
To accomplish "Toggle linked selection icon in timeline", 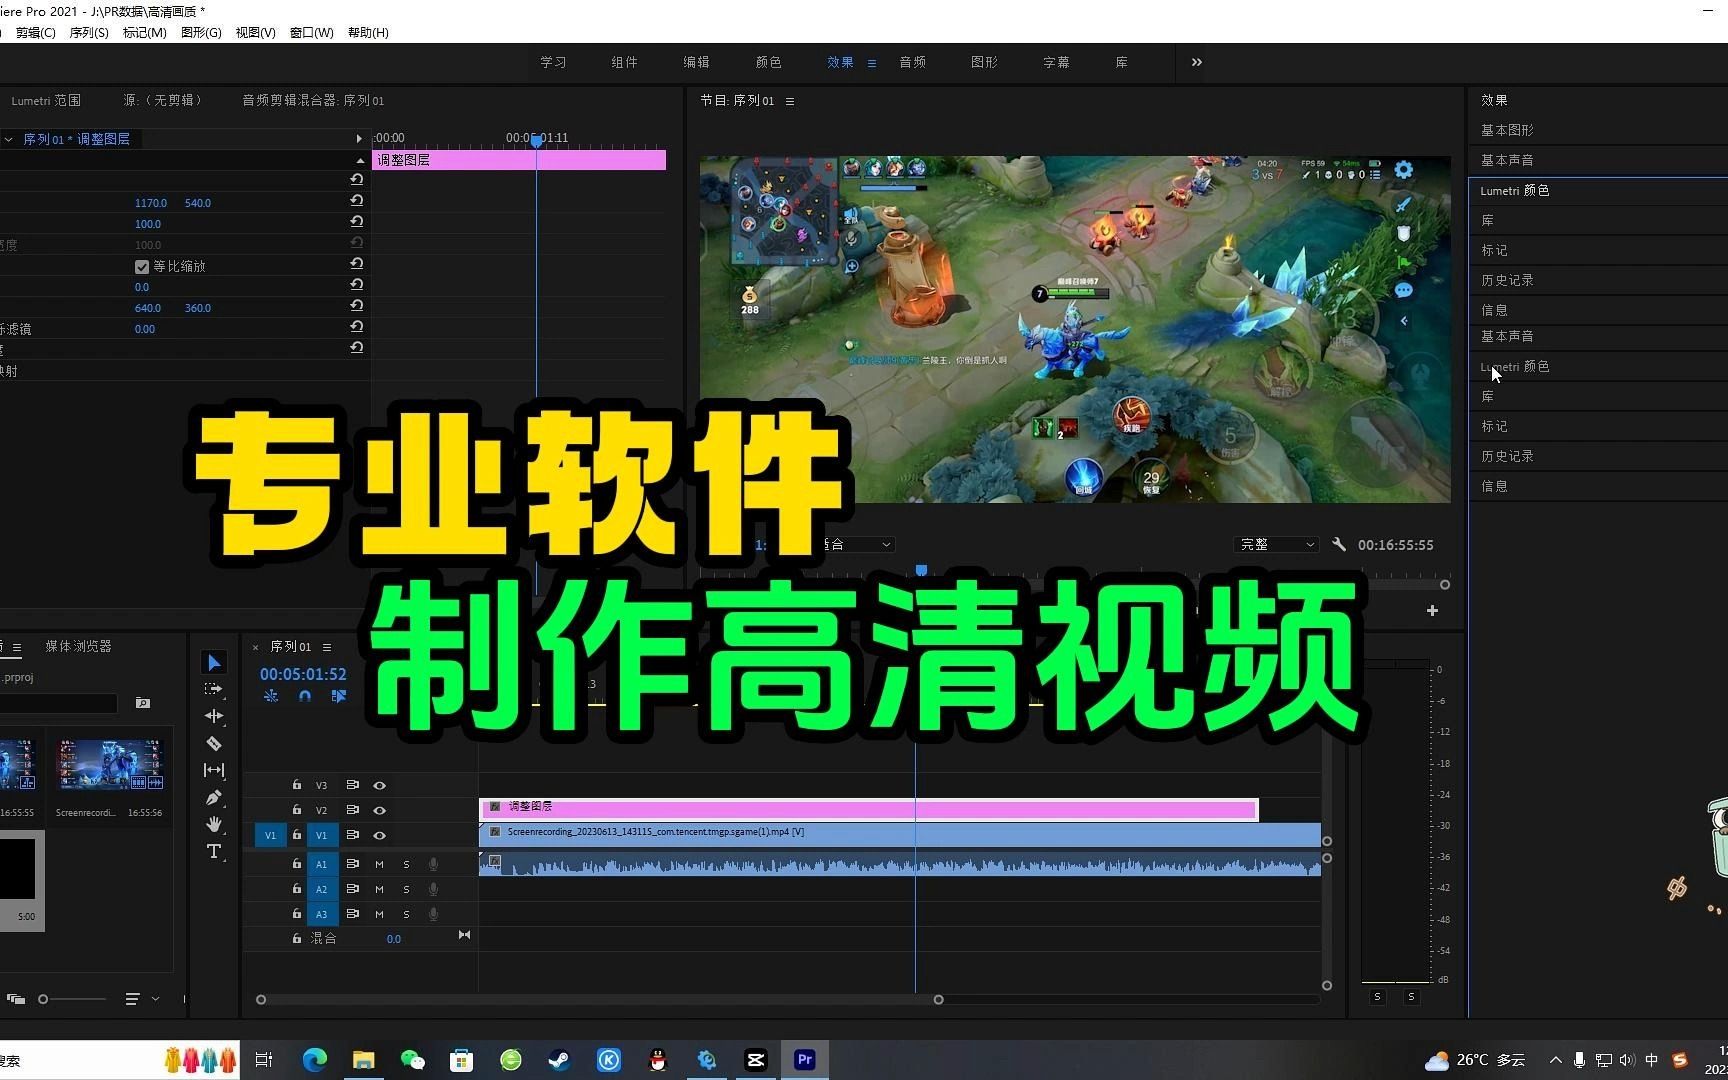I will pos(339,696).
